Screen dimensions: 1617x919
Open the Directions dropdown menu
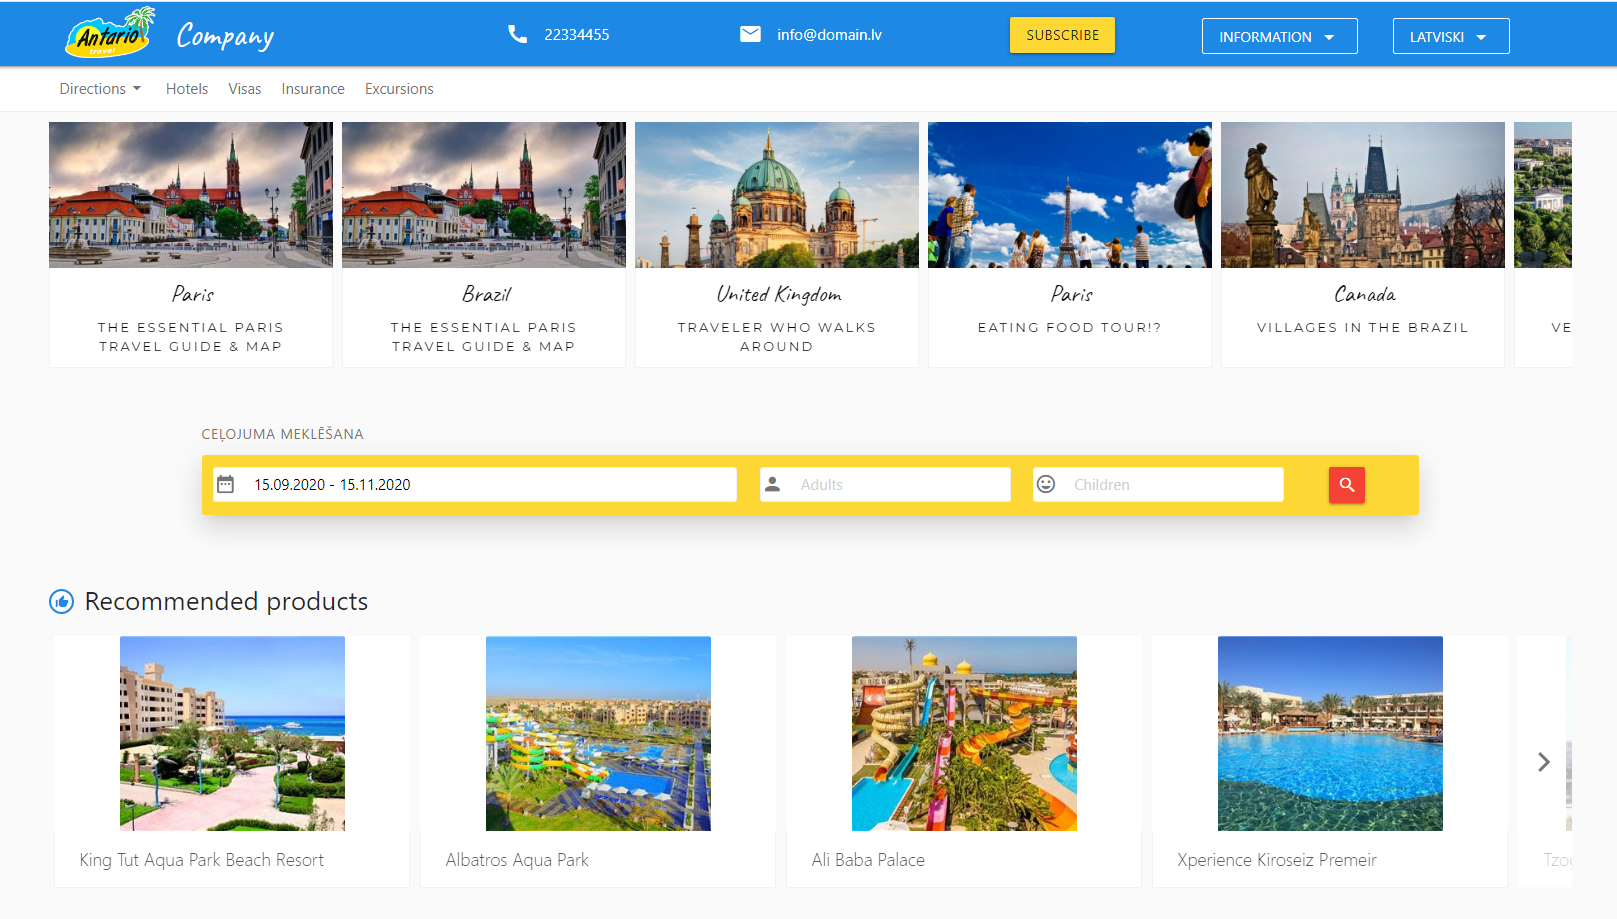[x=99, y=88]
